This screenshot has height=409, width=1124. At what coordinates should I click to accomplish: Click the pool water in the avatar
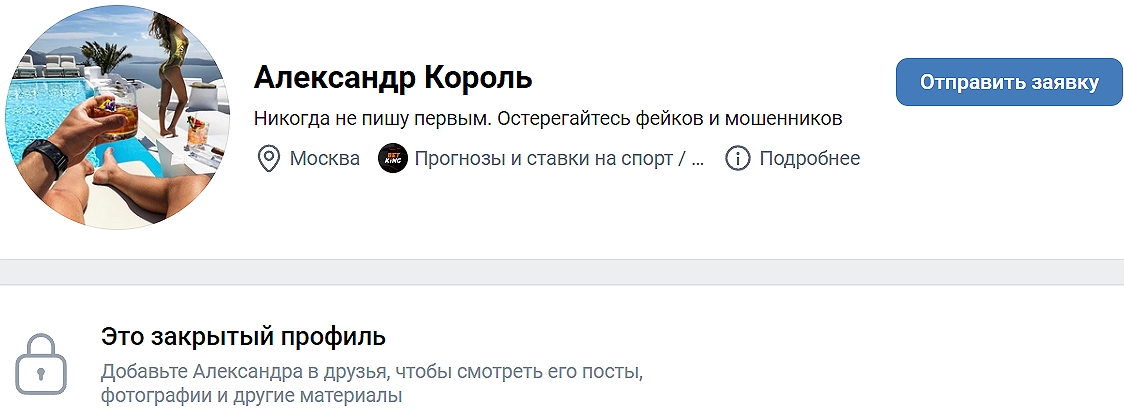click(40, 110)
